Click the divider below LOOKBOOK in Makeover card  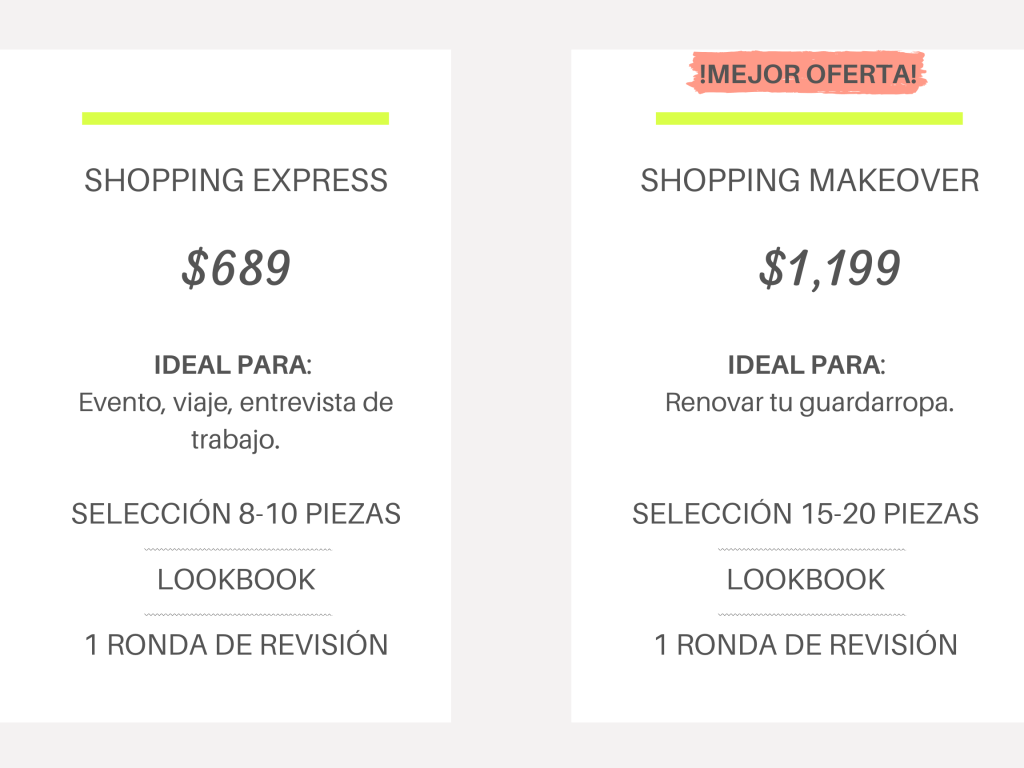(811, 614)
